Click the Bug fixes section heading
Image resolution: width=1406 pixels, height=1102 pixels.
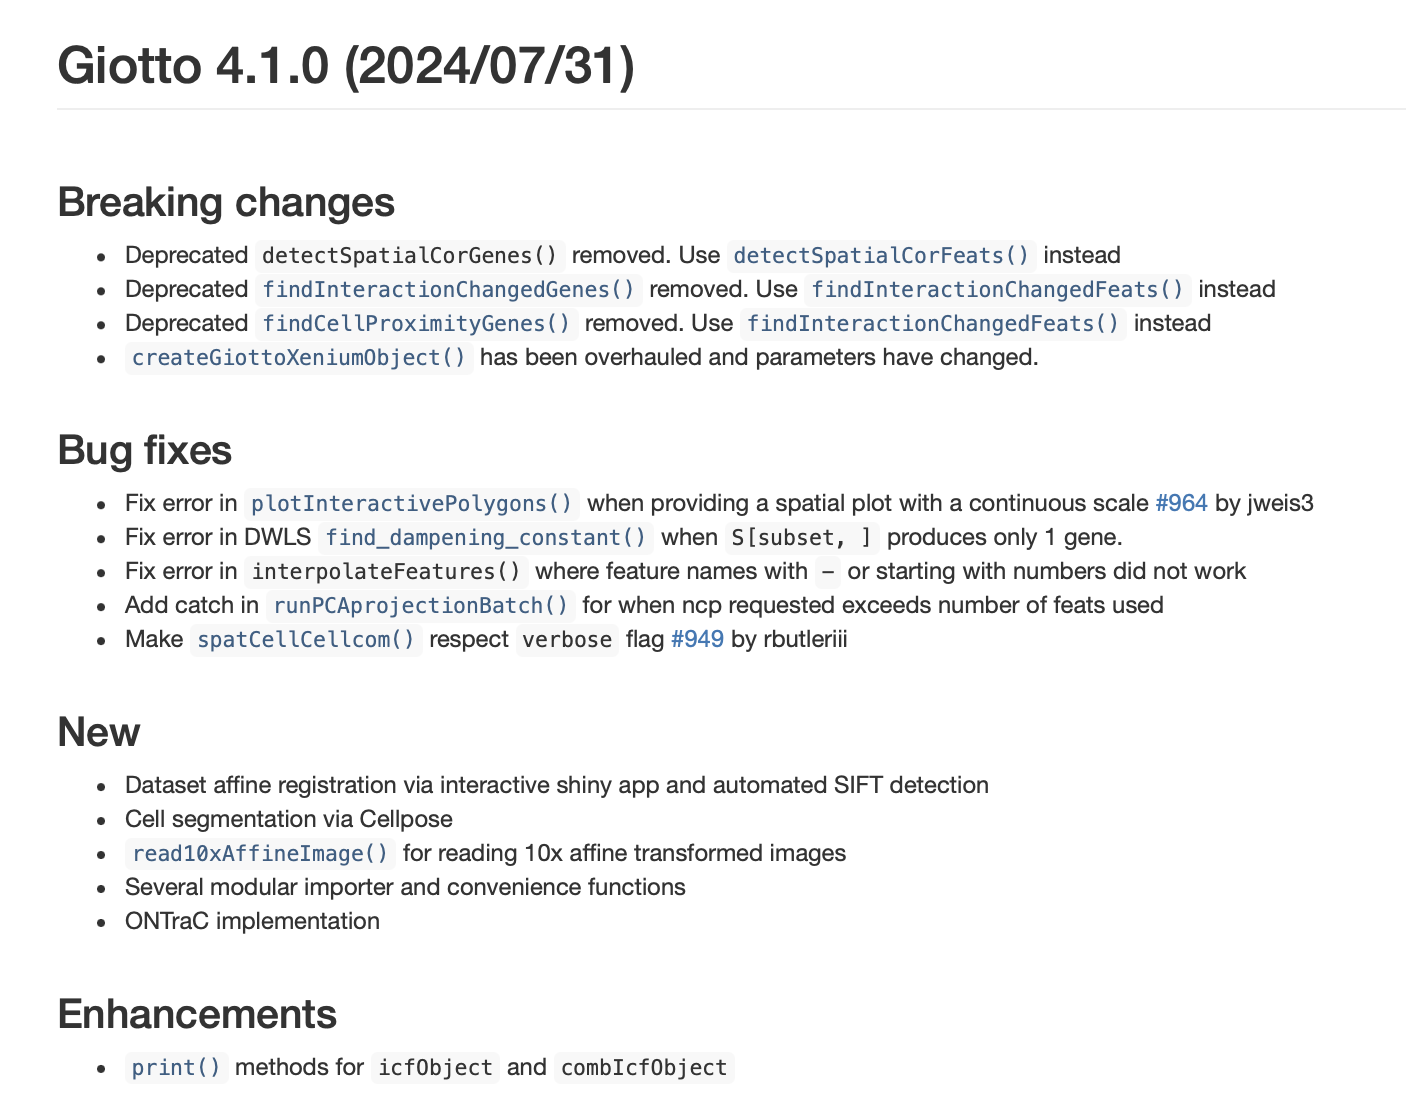coord(145,450)
